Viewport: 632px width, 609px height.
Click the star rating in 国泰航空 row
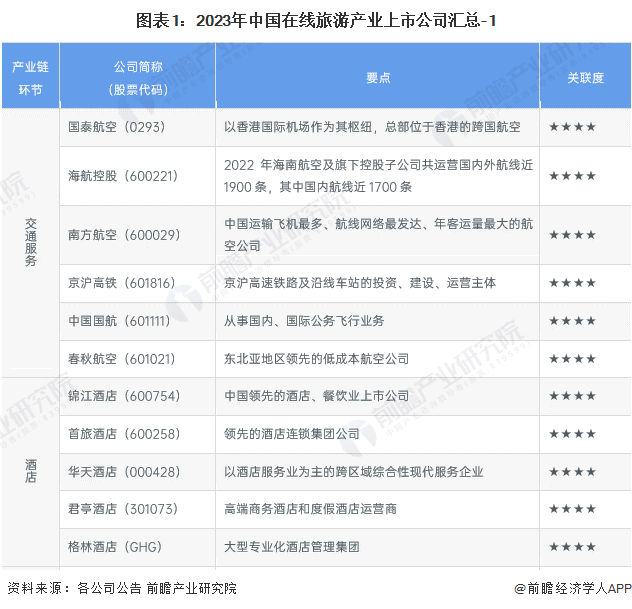tap(572, 127)
